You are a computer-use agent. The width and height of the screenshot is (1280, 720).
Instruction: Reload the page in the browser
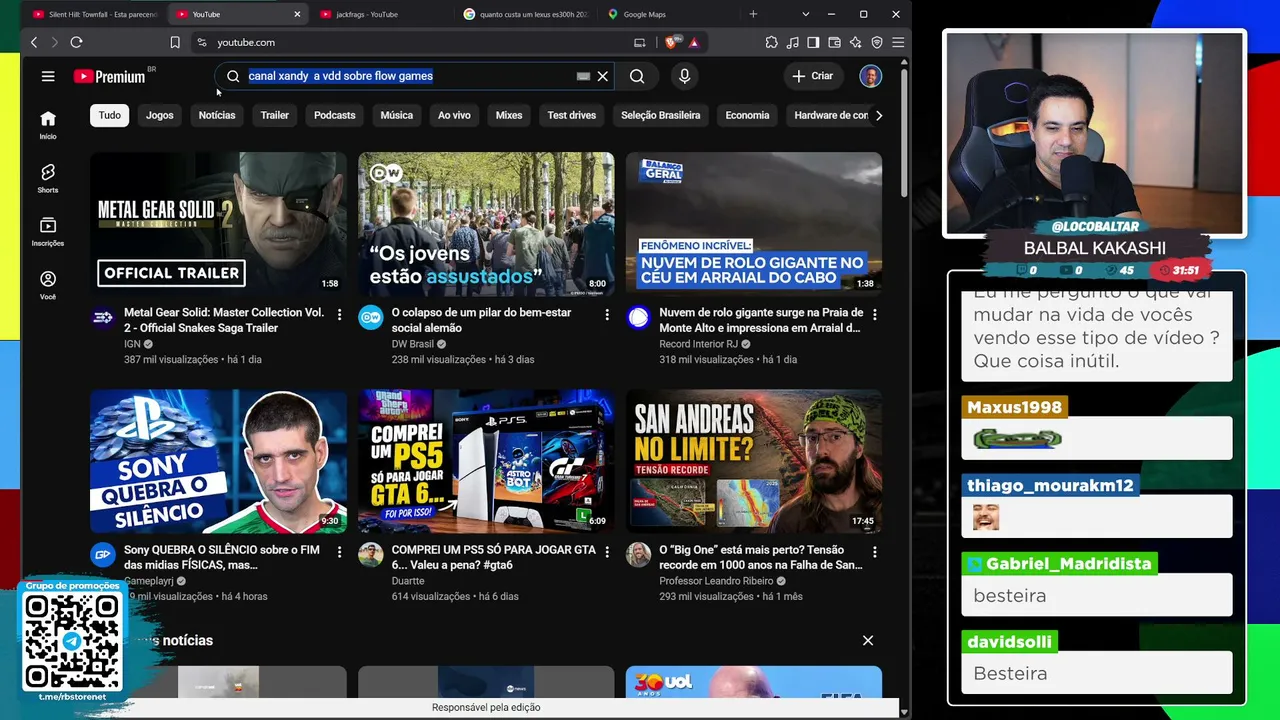(x=76, y=42)
